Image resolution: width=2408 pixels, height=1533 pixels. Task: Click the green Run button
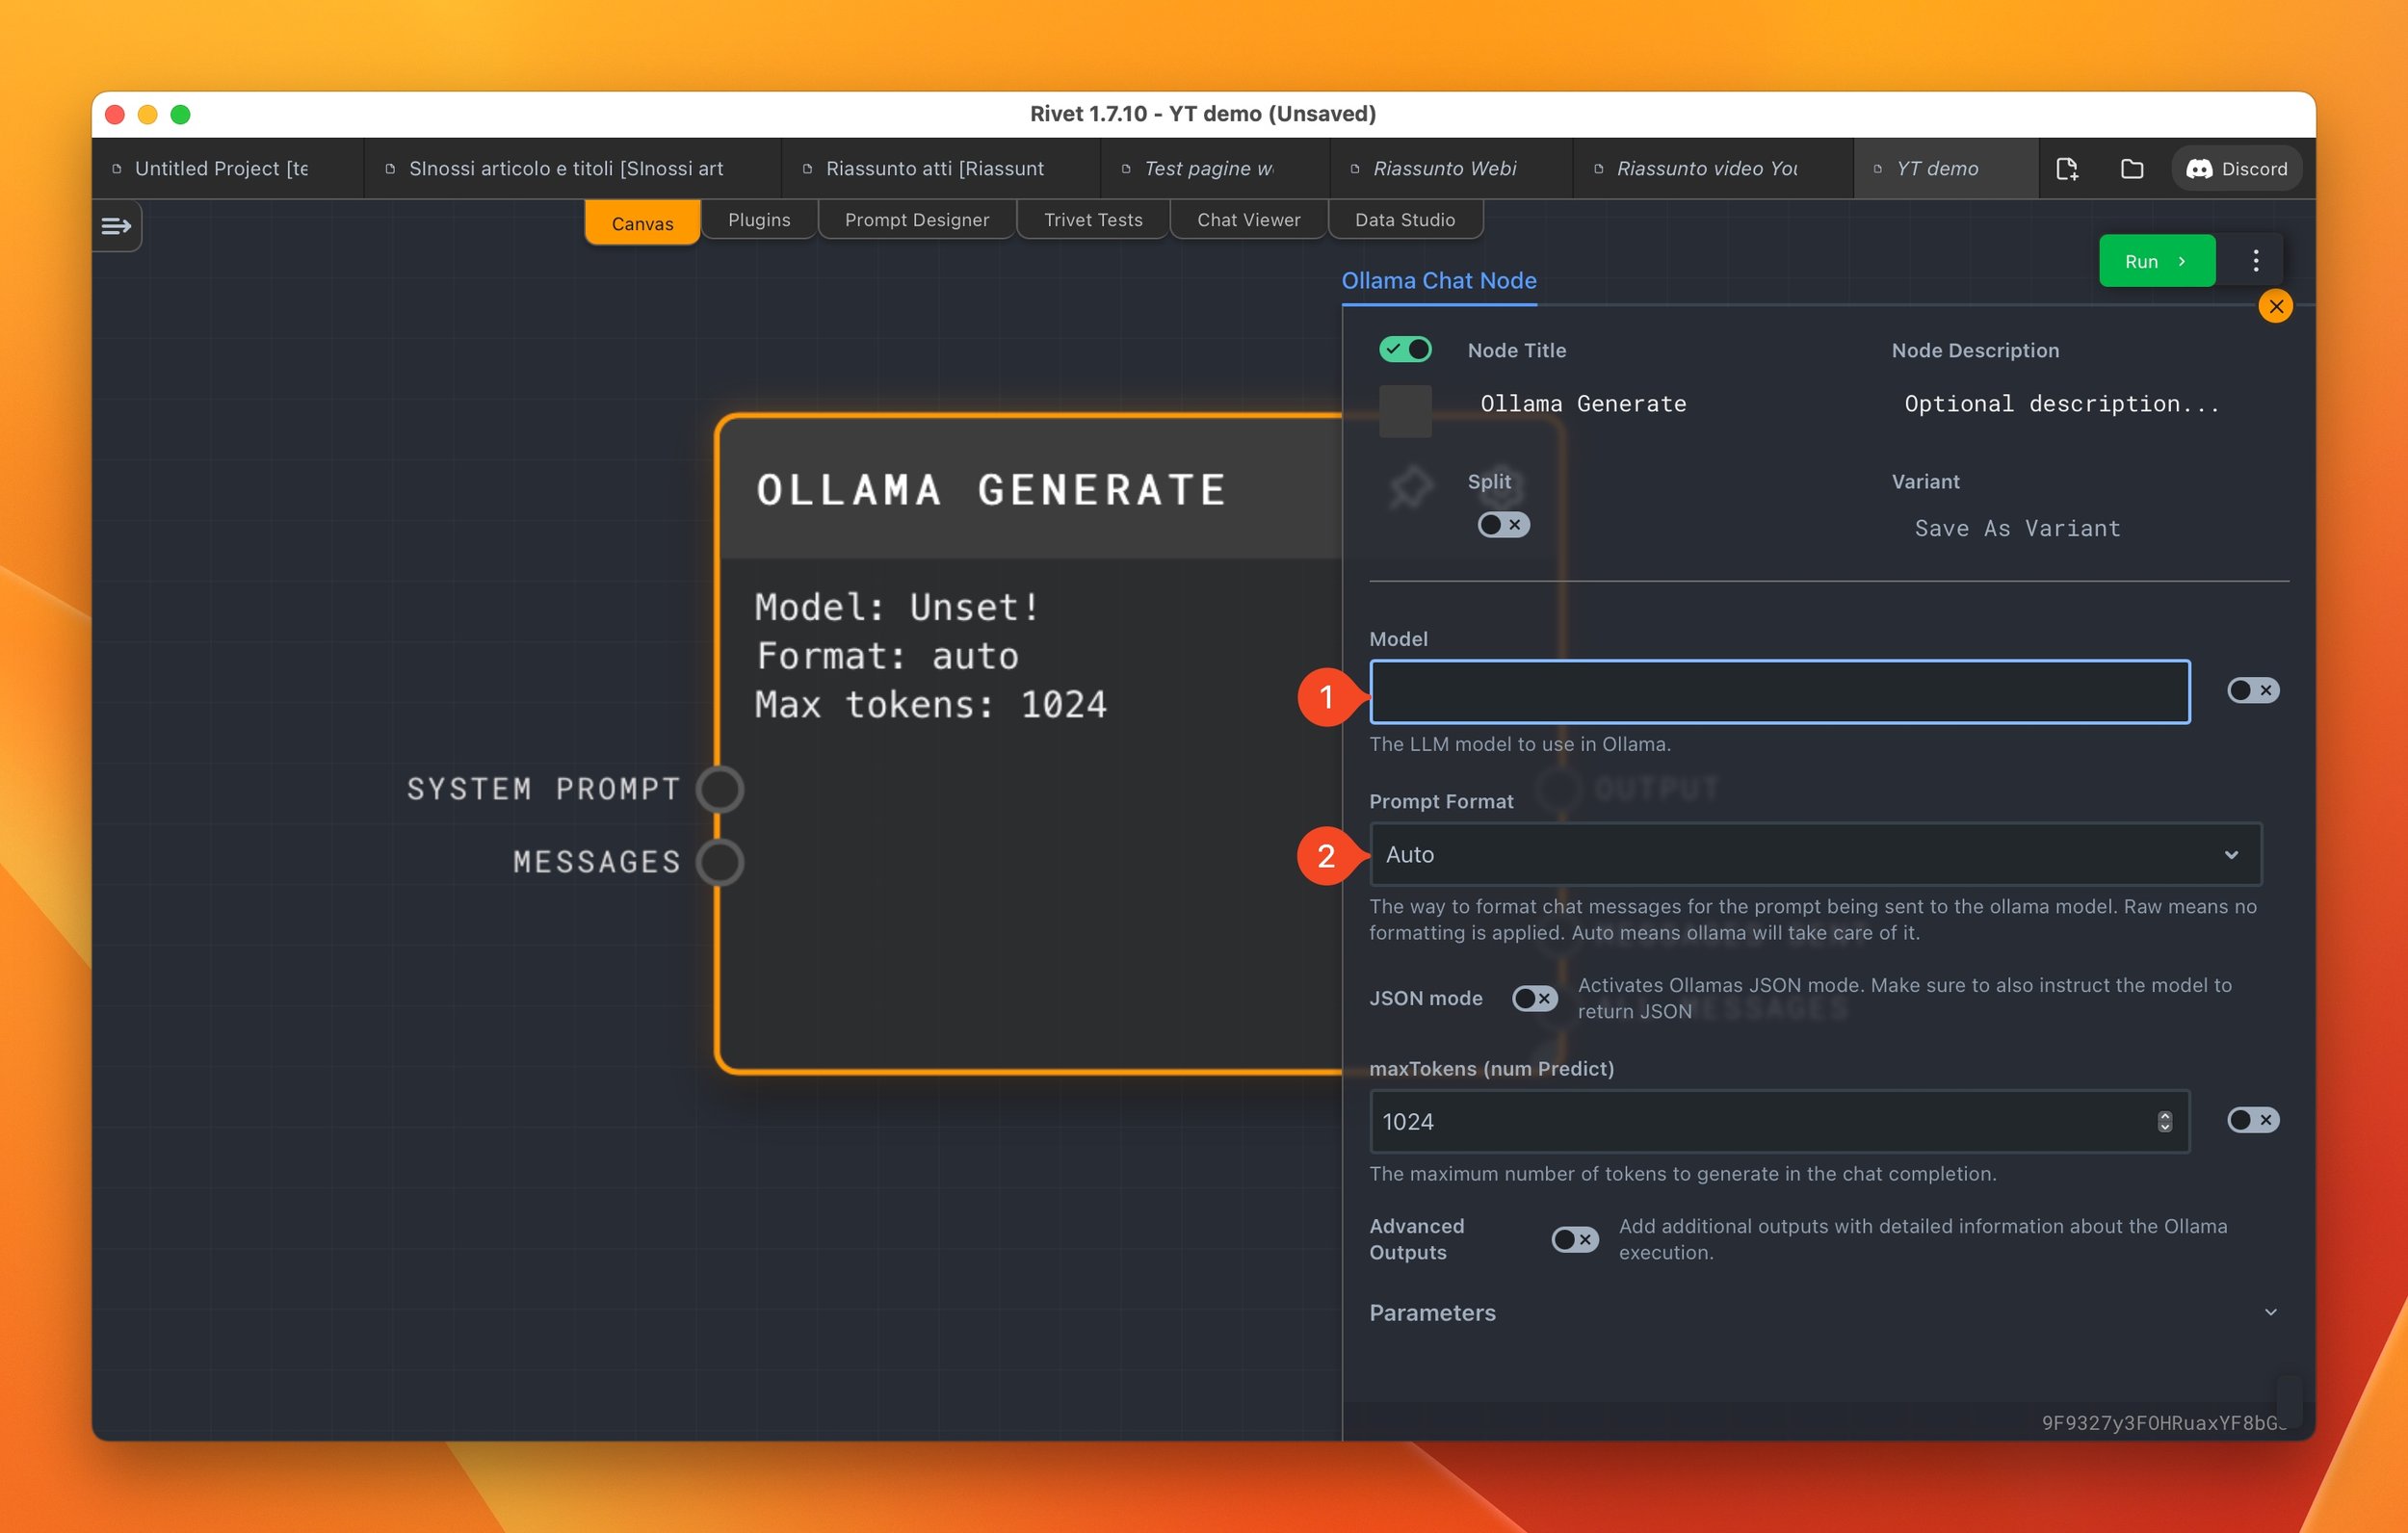pos(2156,261)
